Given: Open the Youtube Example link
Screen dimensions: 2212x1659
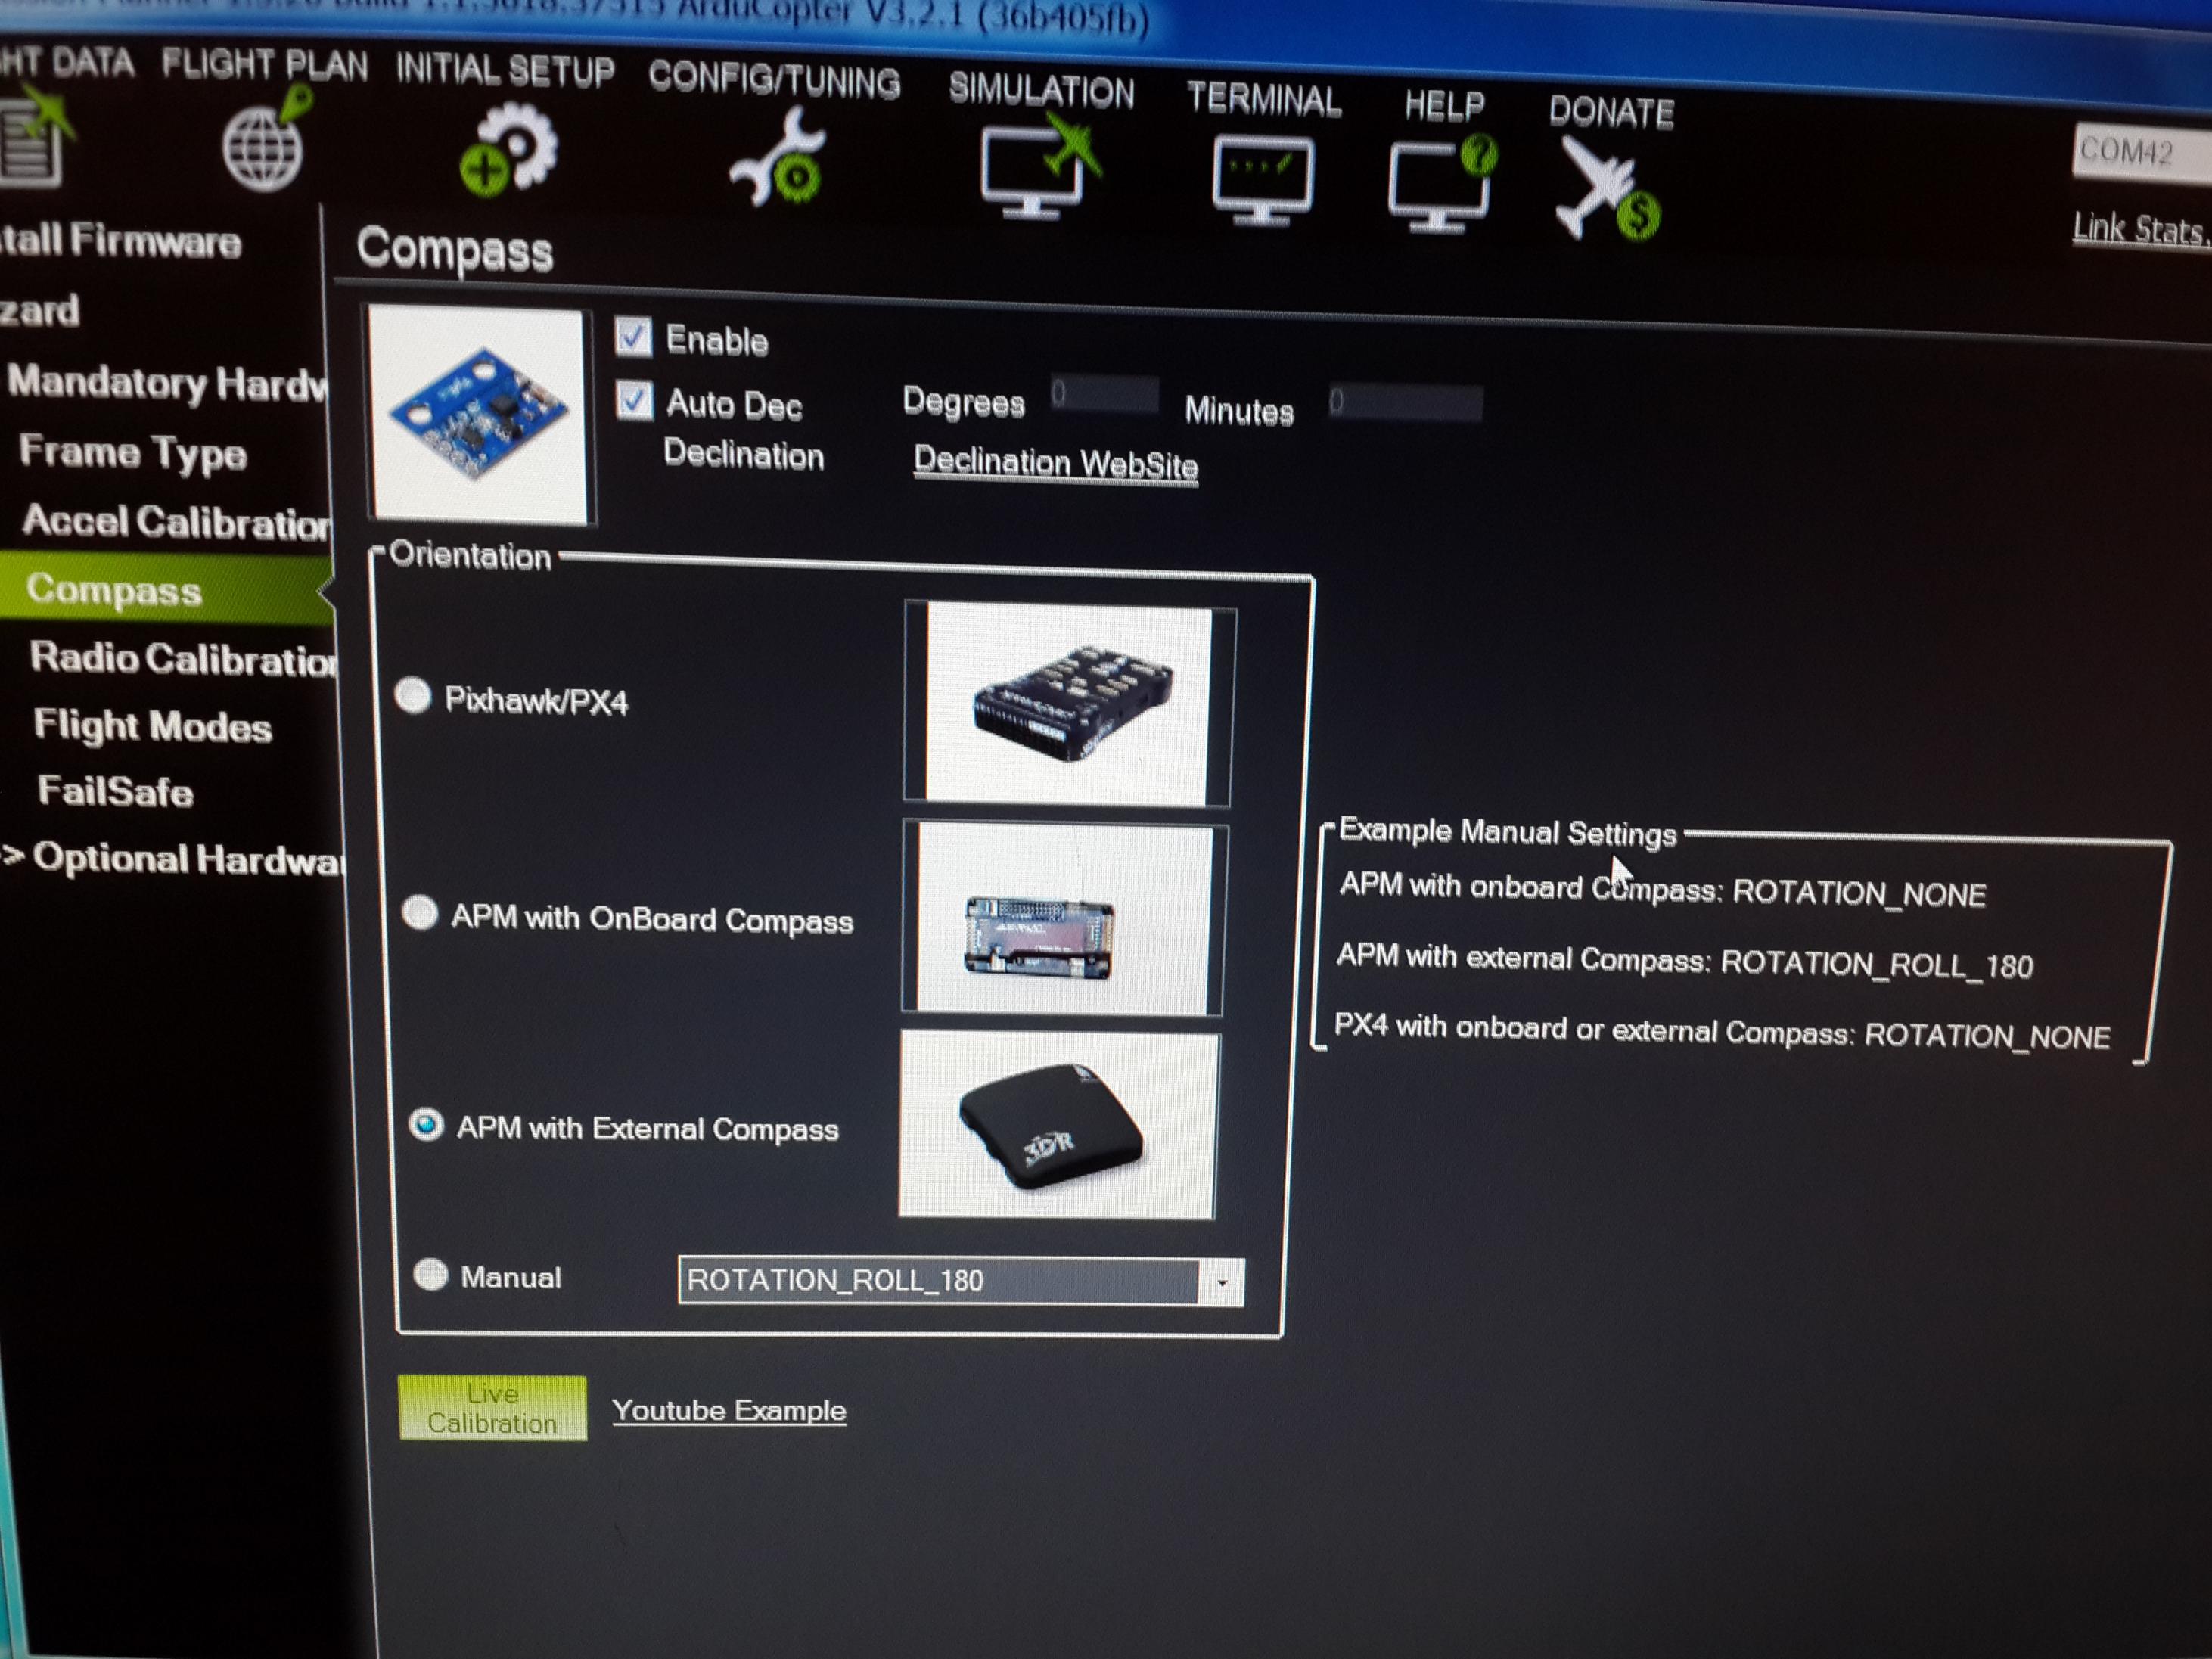Looking at the screenshot, I should coord(729,1411).
